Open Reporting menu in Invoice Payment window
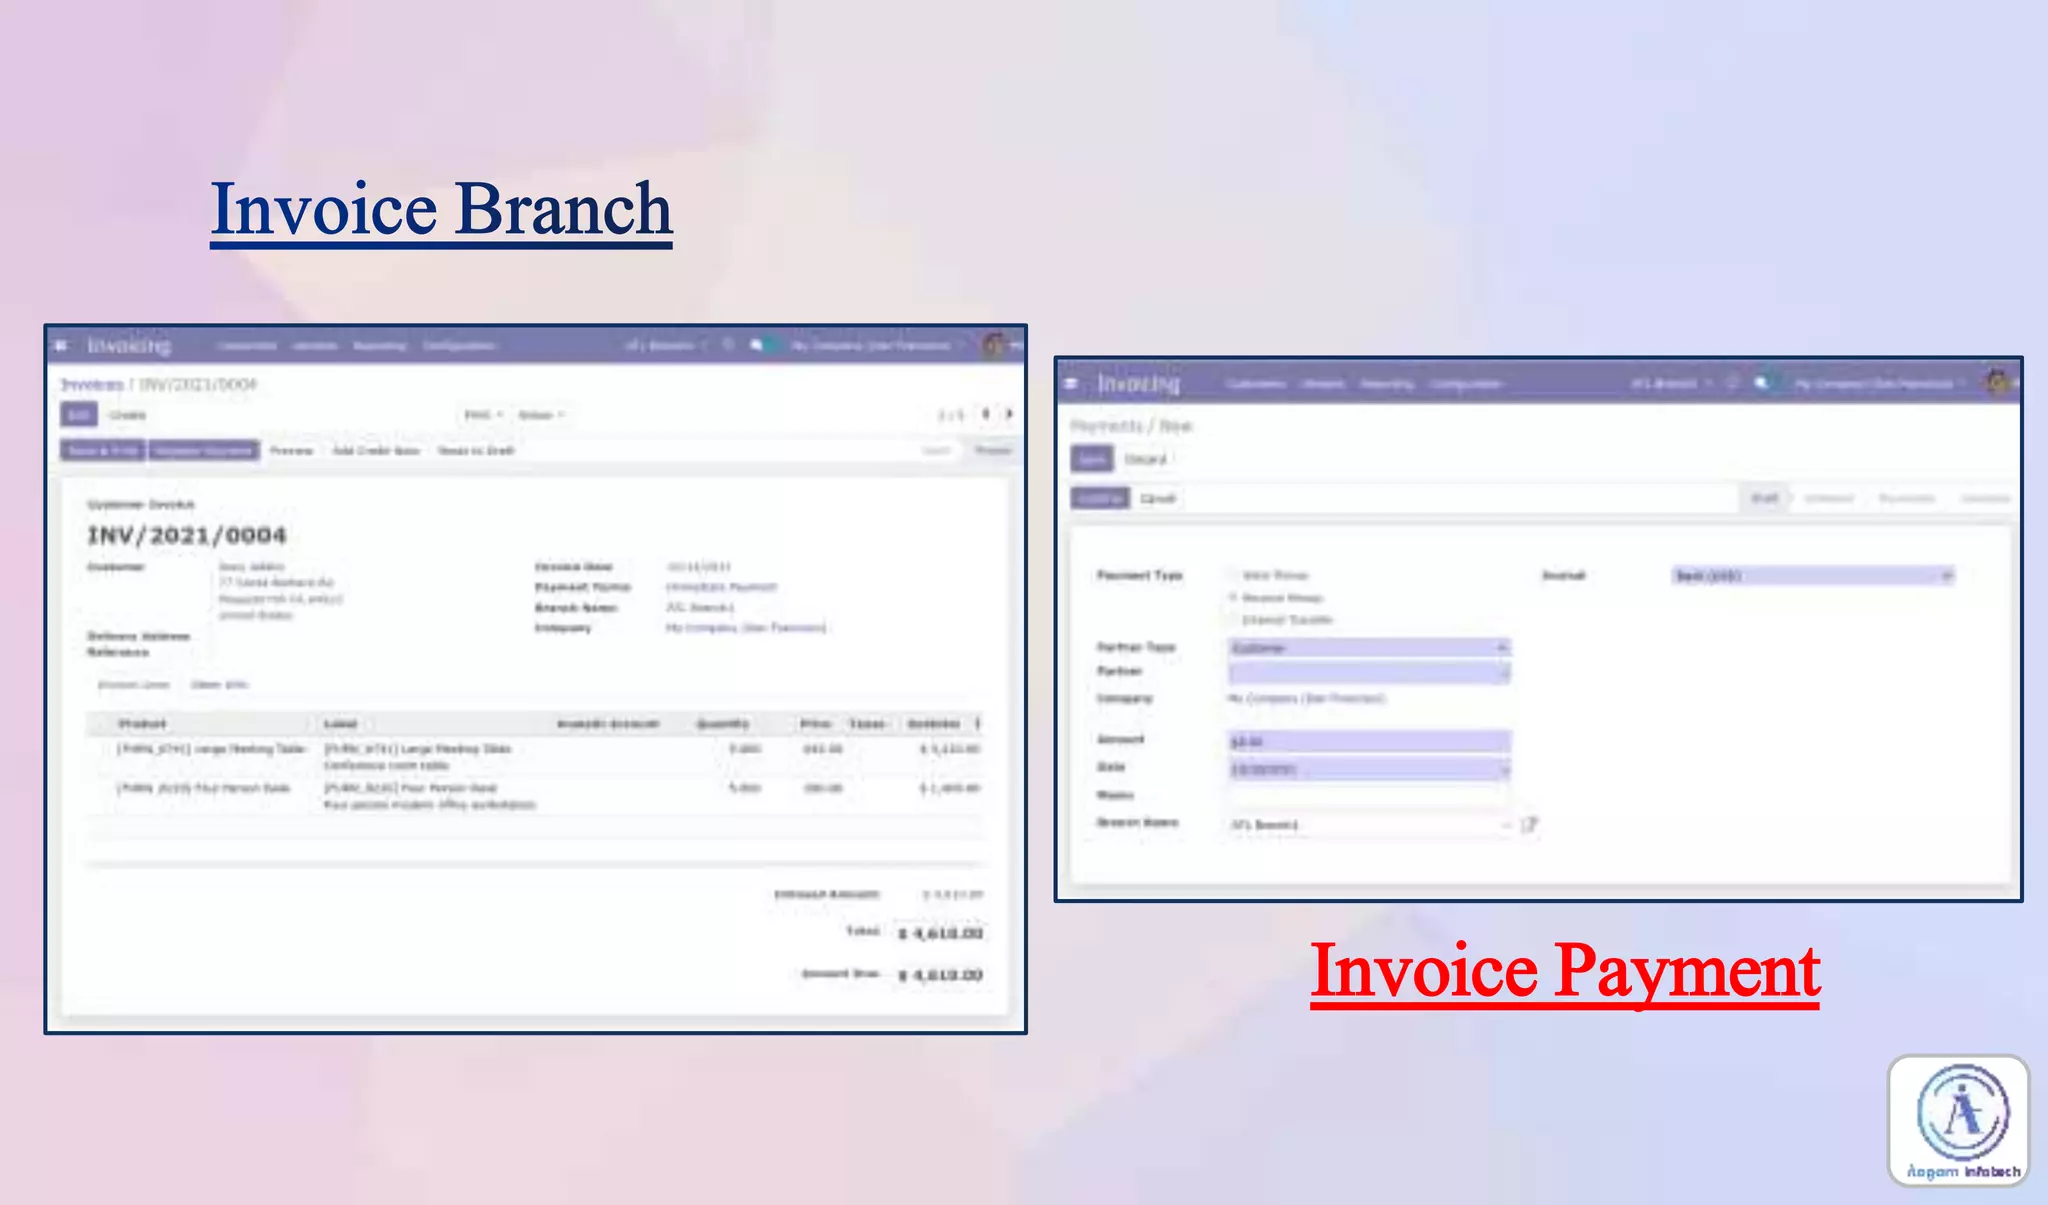The height and width of the screenshot is (1205, 2048). pos(1387,384)
